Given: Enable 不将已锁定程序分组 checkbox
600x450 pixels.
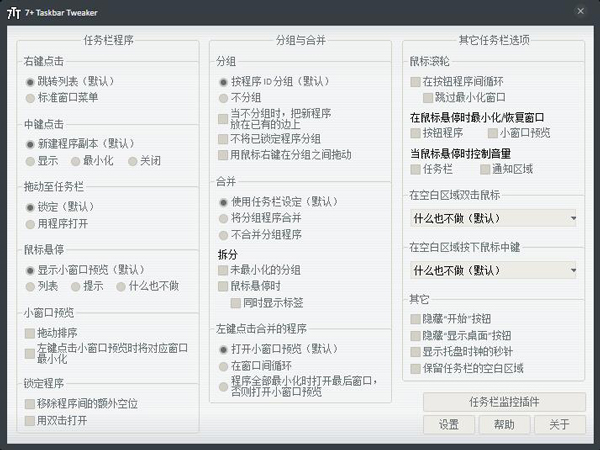Looking at the screenshot, I should click(223, 139).
